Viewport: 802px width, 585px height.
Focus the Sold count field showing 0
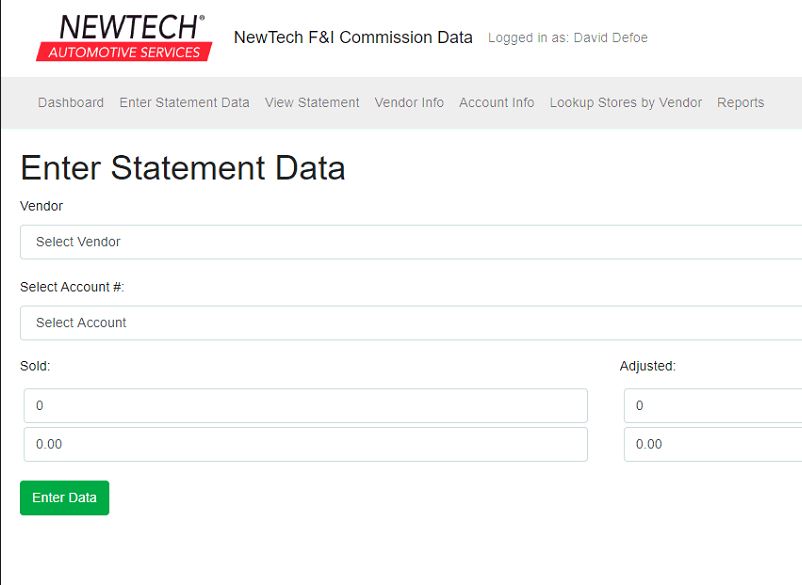click(x=305, y=406)
